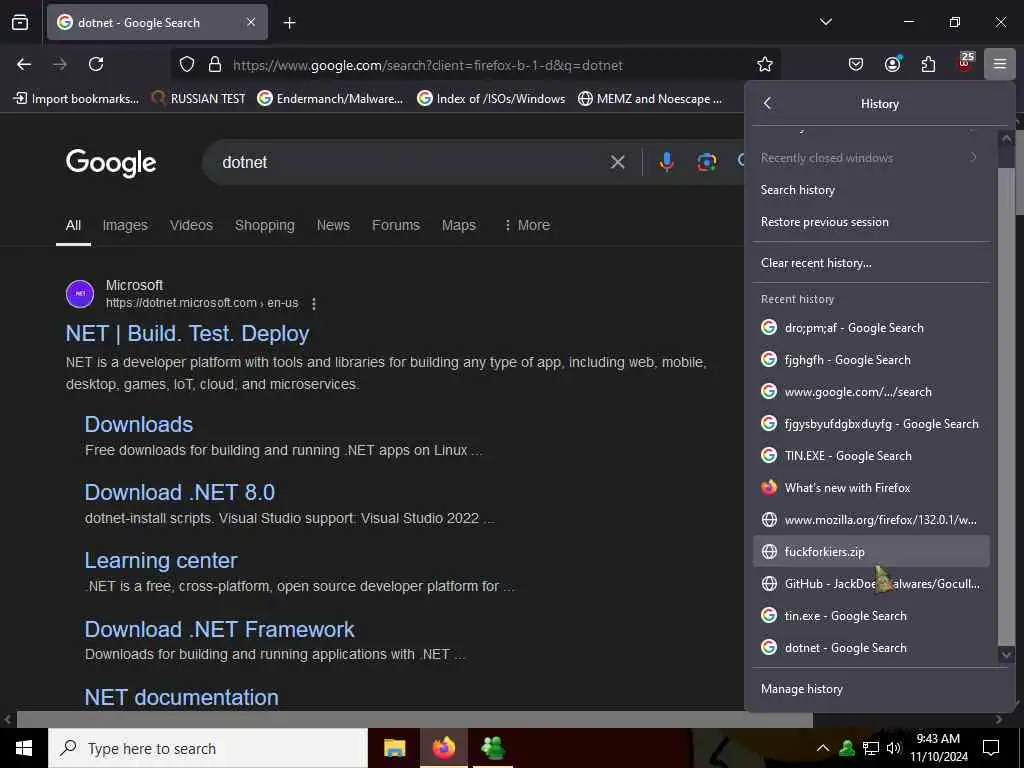Open GitHub JackDoe history entry
Image resolution: width=1024 pixels, height=768 pixels.
(871, 584)
